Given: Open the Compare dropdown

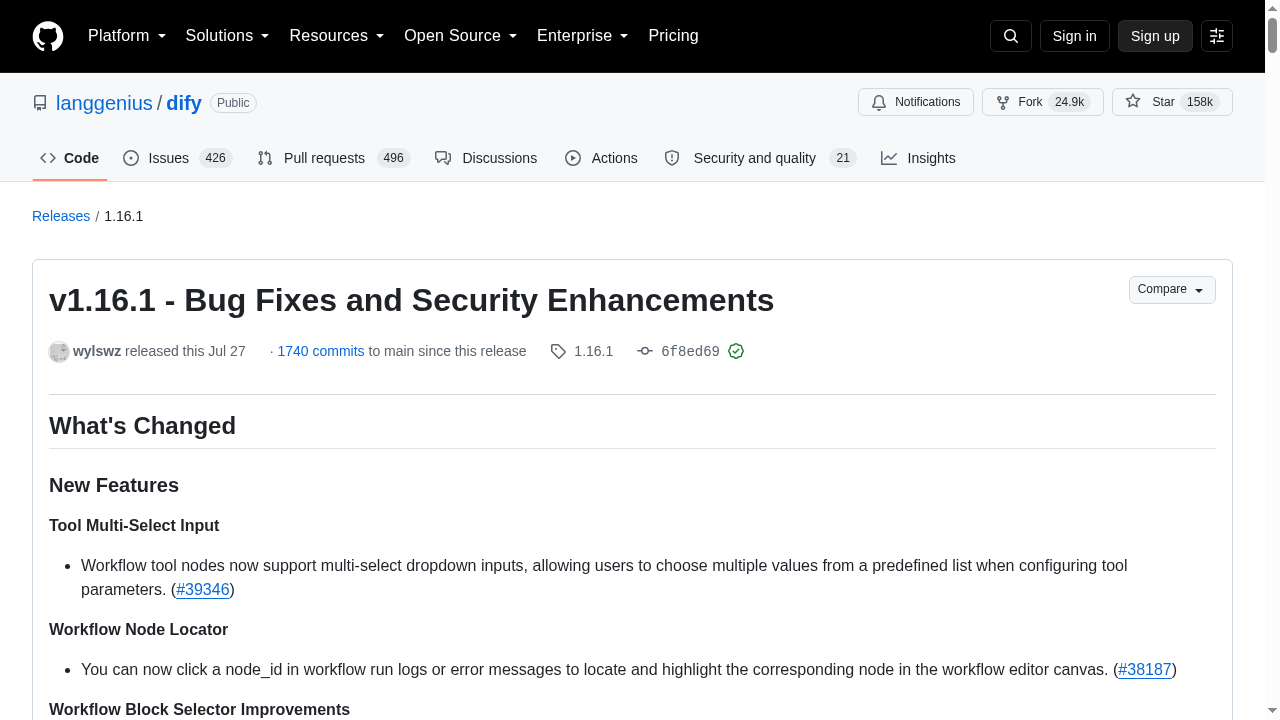Looking at the screenshot, I should coord(1172,290).
